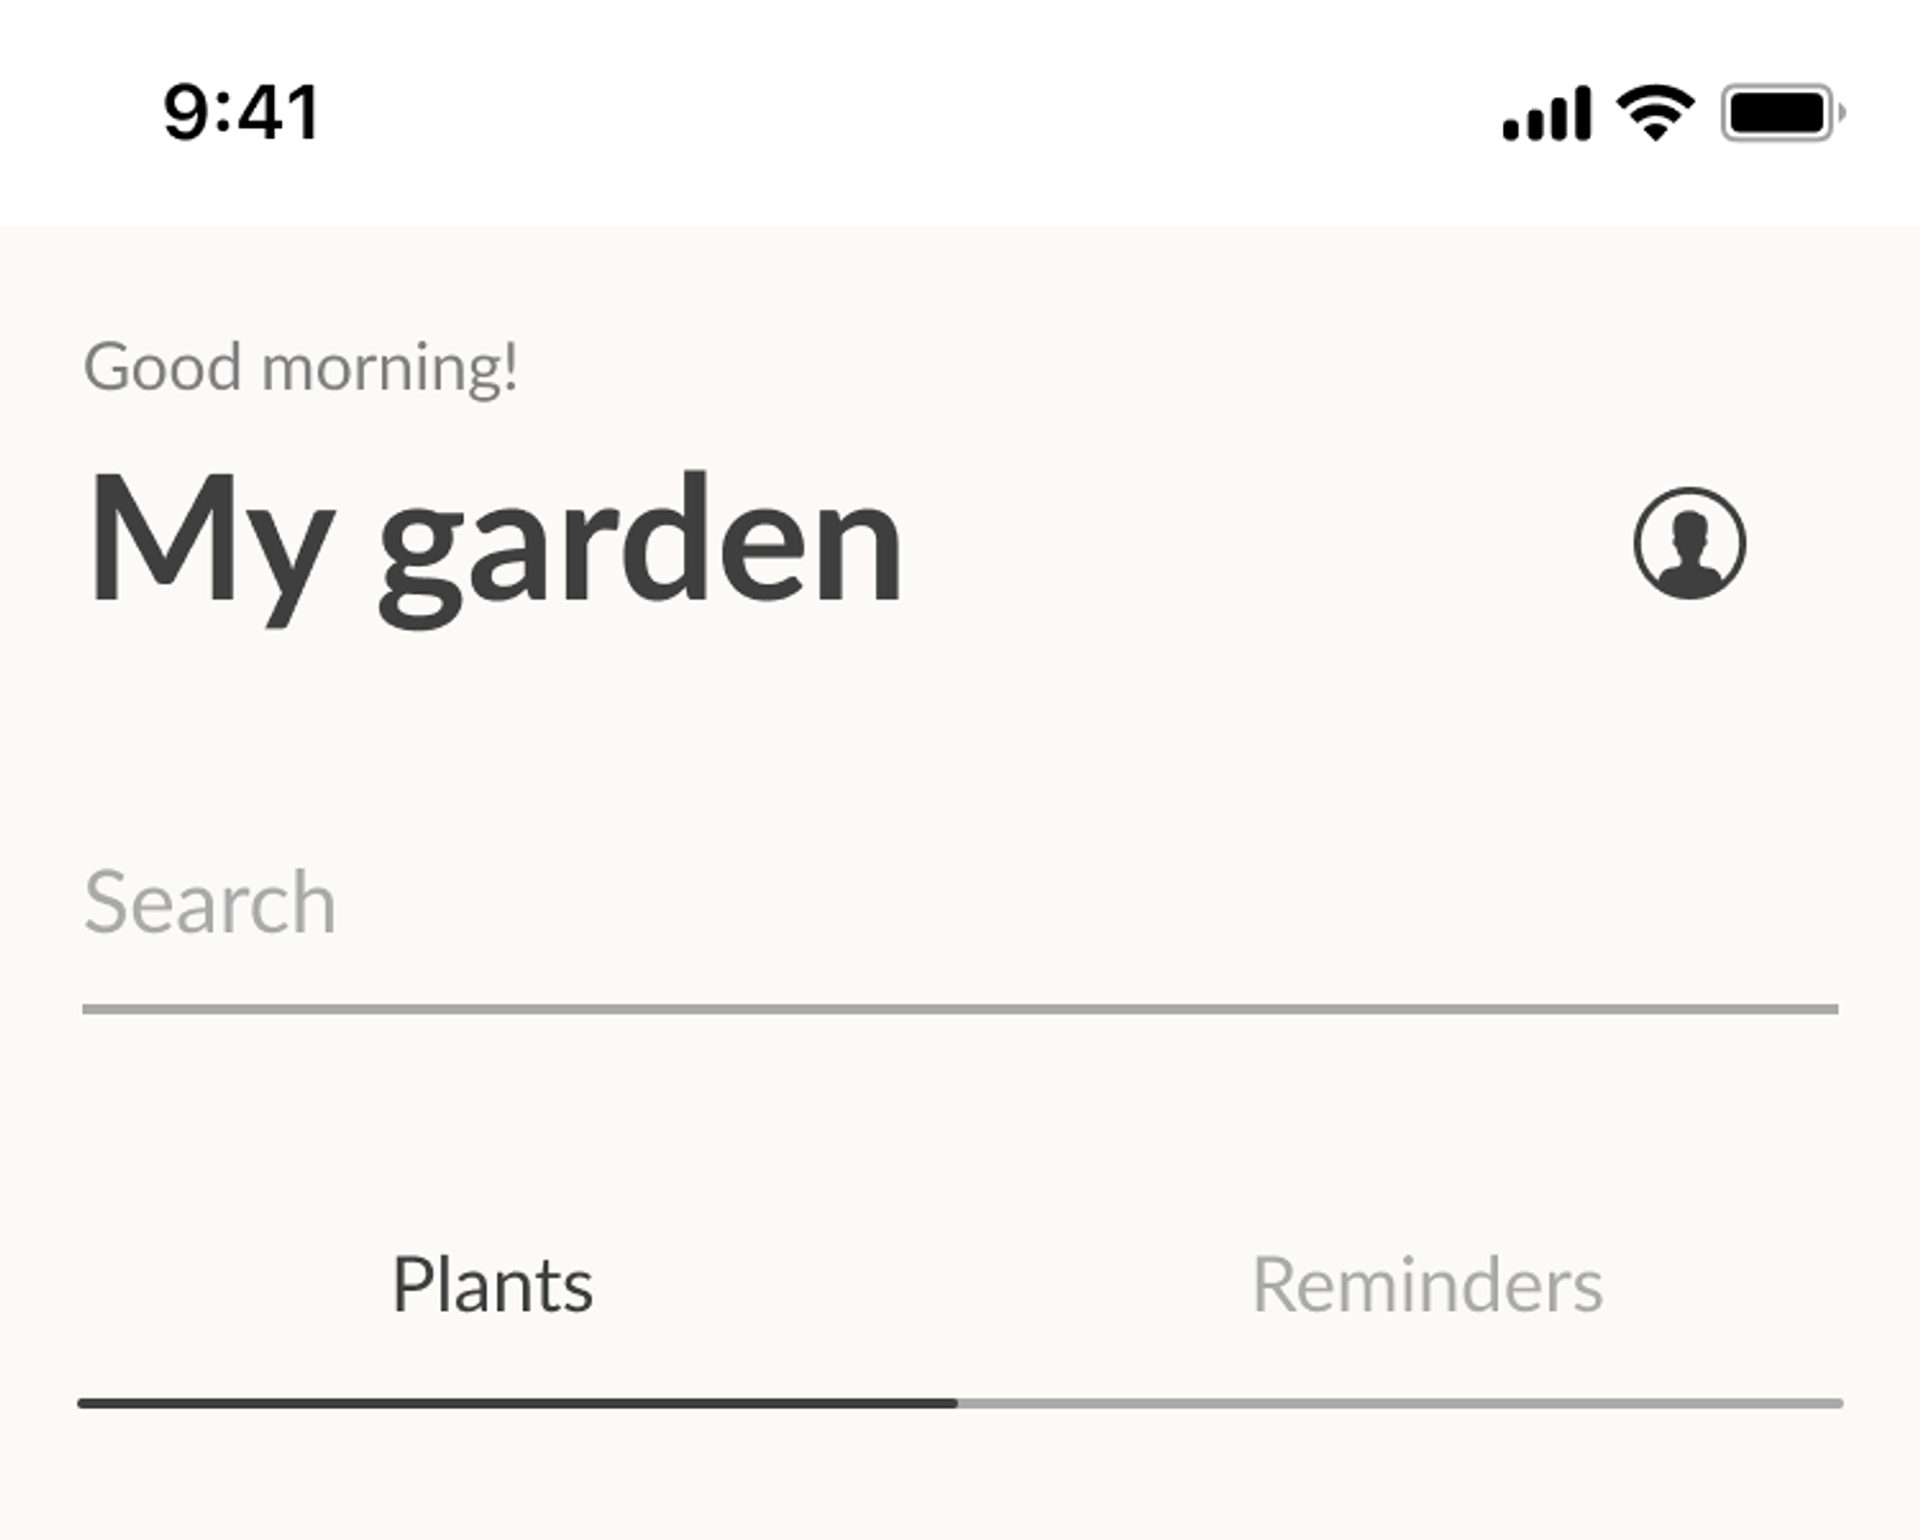Click the My garden heading

[496, 548]
